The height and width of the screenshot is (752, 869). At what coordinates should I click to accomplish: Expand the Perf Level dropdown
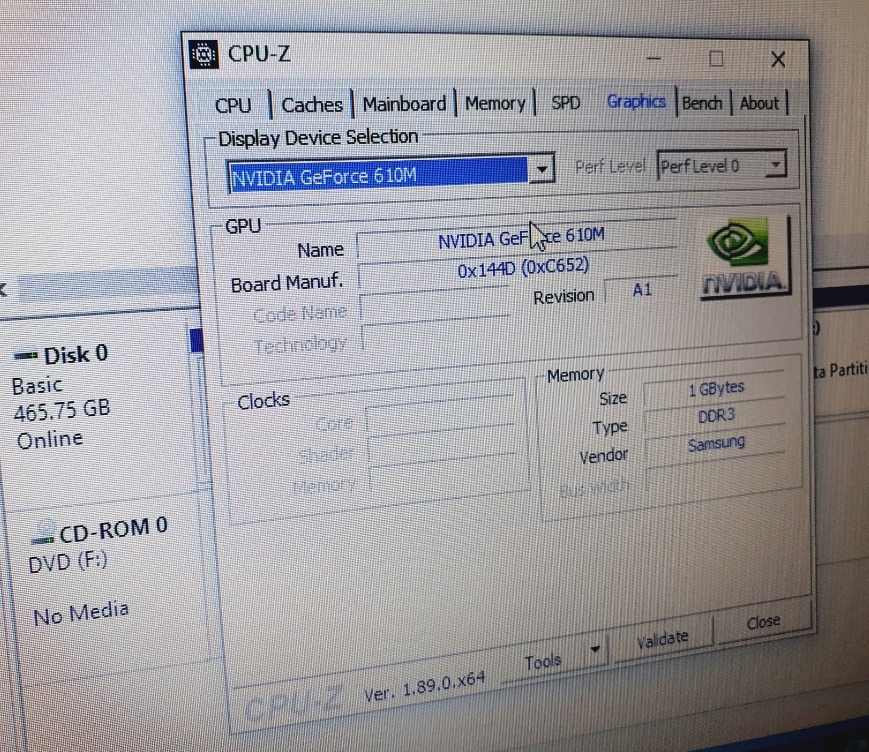coord(776,165)
